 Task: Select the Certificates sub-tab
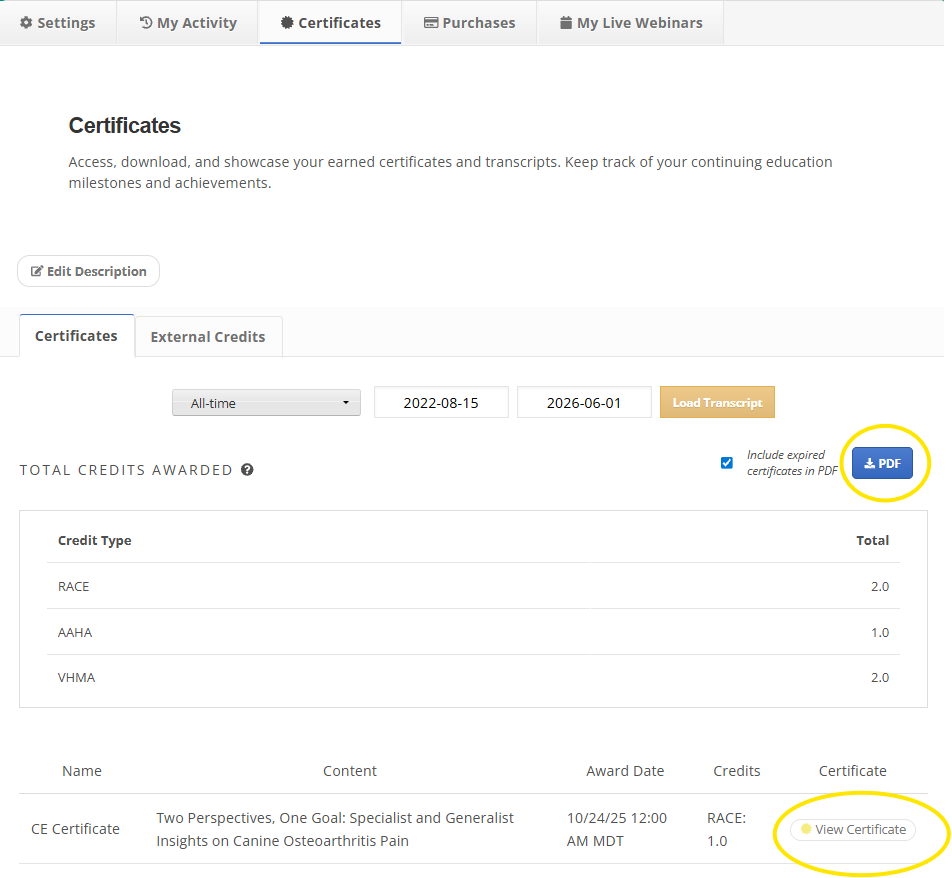point(76,336)
